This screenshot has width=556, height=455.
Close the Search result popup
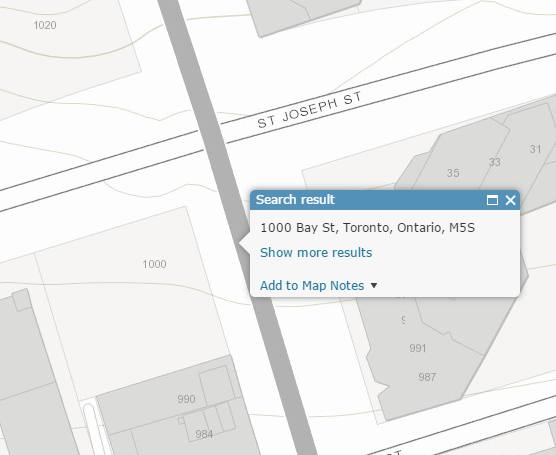pos(510,200)
